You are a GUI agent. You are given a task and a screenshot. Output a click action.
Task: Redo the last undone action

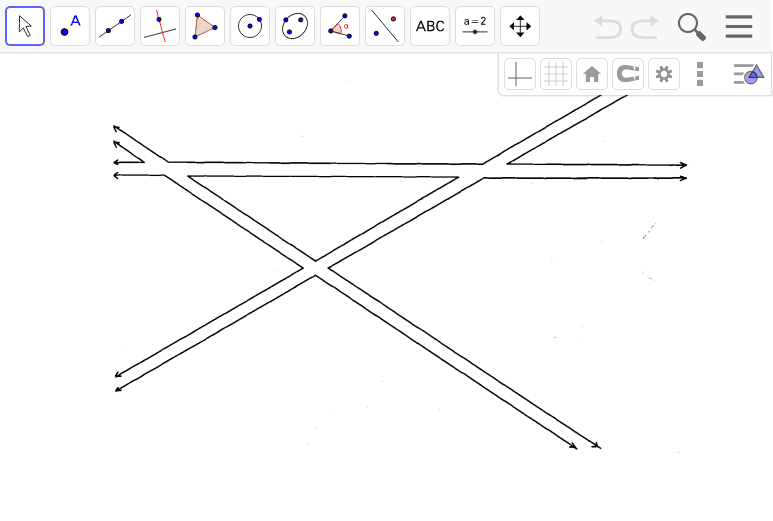point(645,27)
